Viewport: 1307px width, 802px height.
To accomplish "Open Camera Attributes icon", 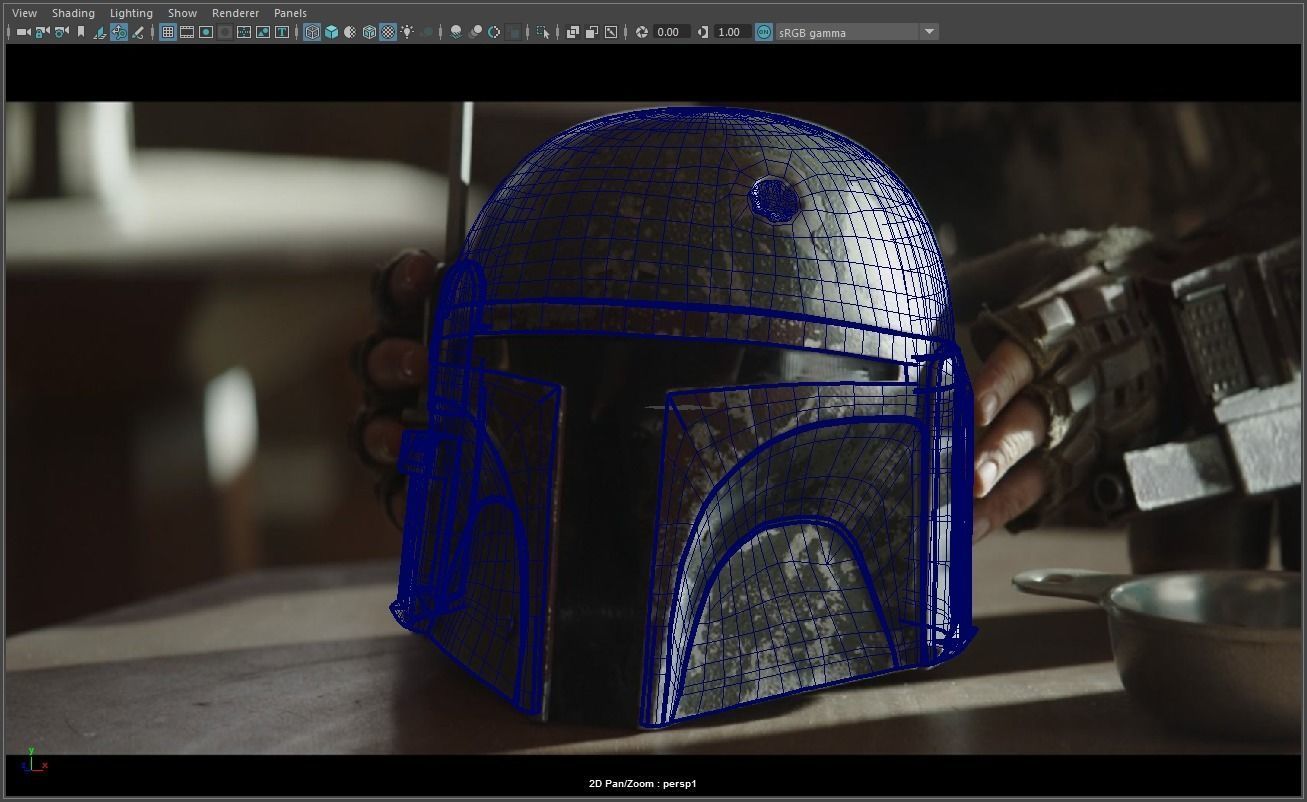I will tap(62, 32).
